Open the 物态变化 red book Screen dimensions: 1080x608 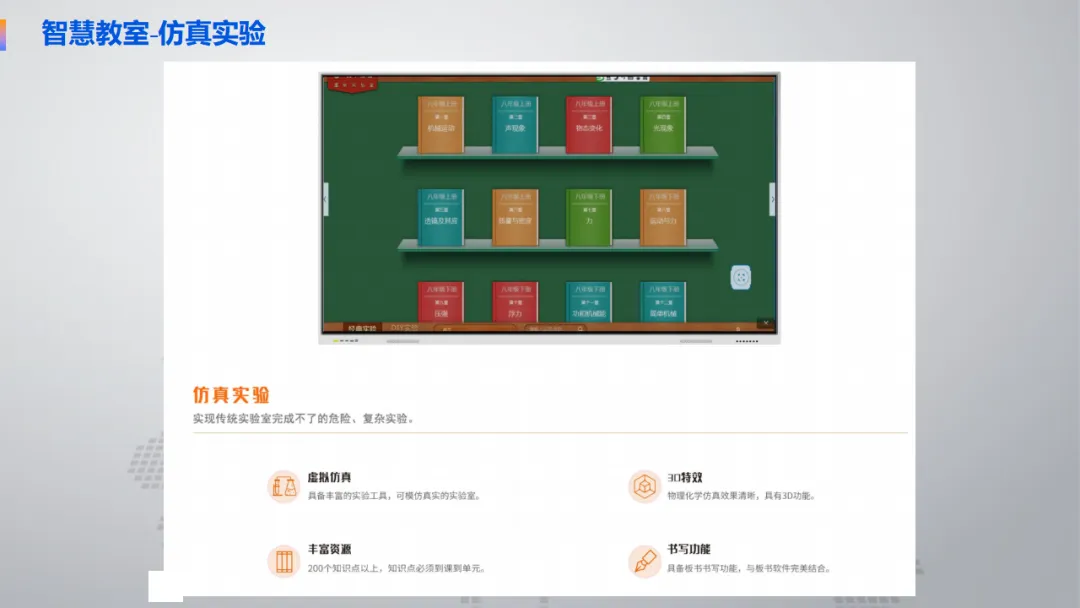pyautogui.click(x=589, y=125)
